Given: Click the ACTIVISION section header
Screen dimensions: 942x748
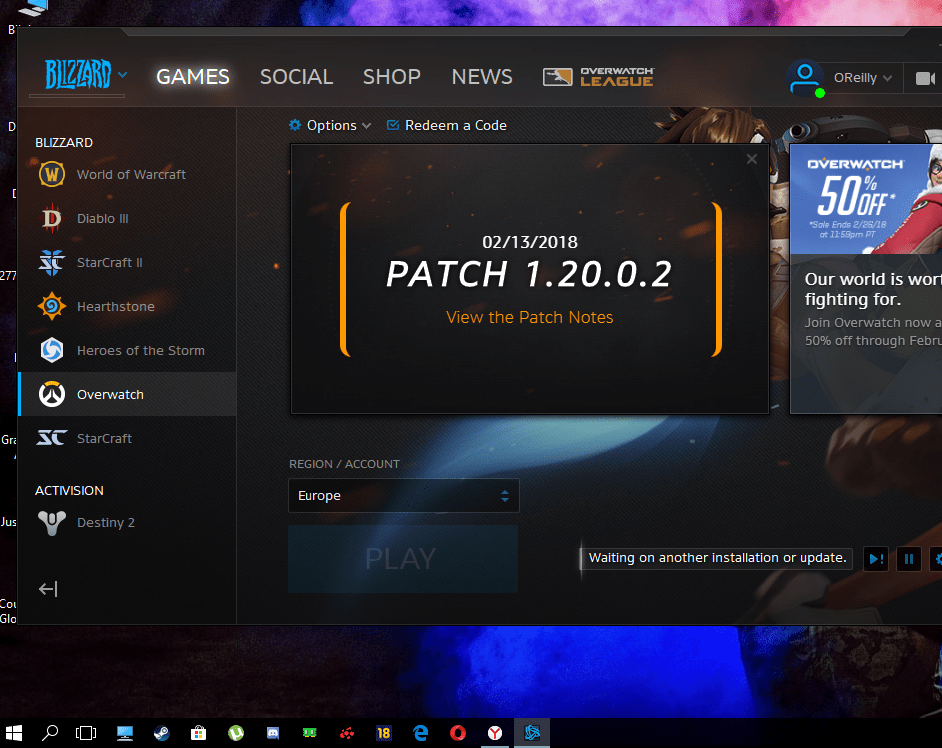Looking at the screenshot, I should [x=69, y=490].
